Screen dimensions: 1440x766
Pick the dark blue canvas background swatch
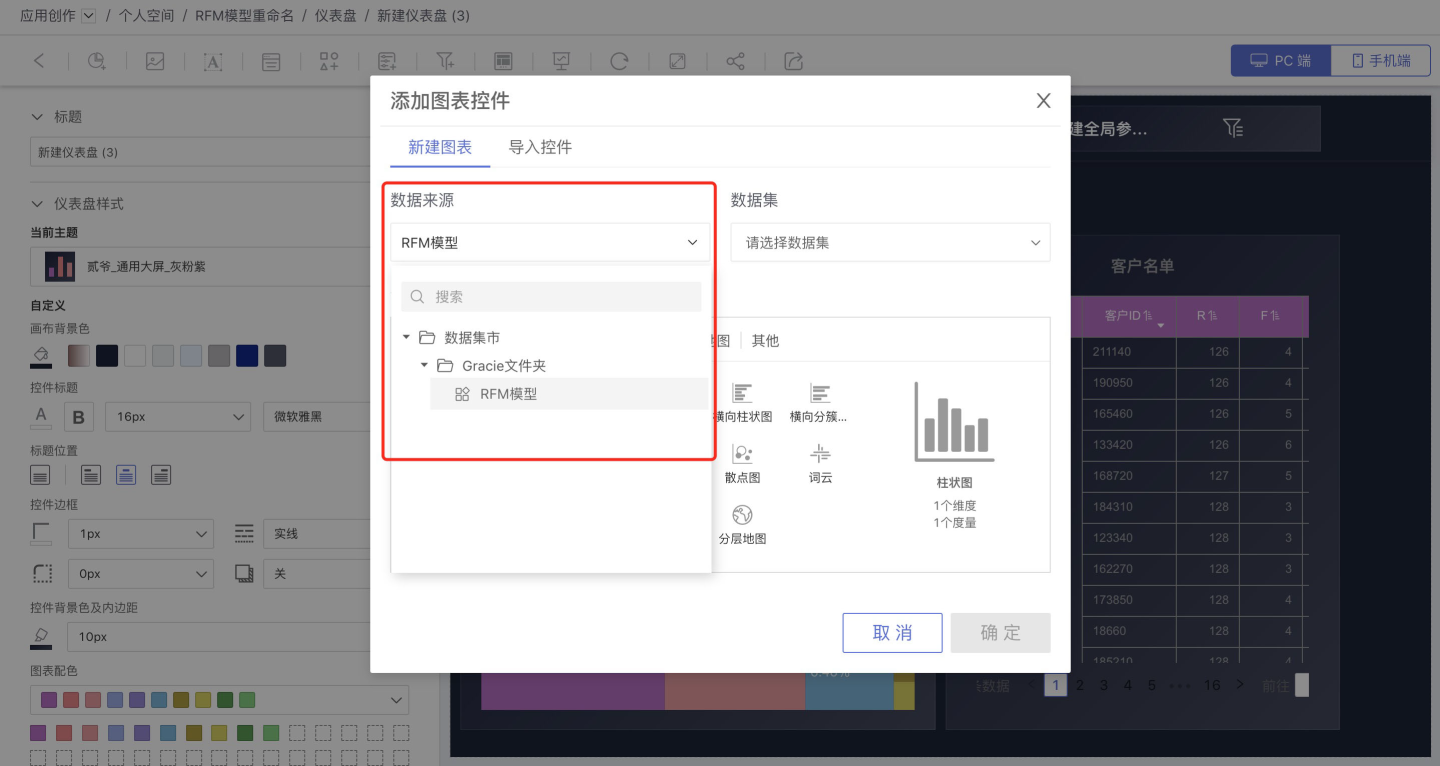coord(246,356)
